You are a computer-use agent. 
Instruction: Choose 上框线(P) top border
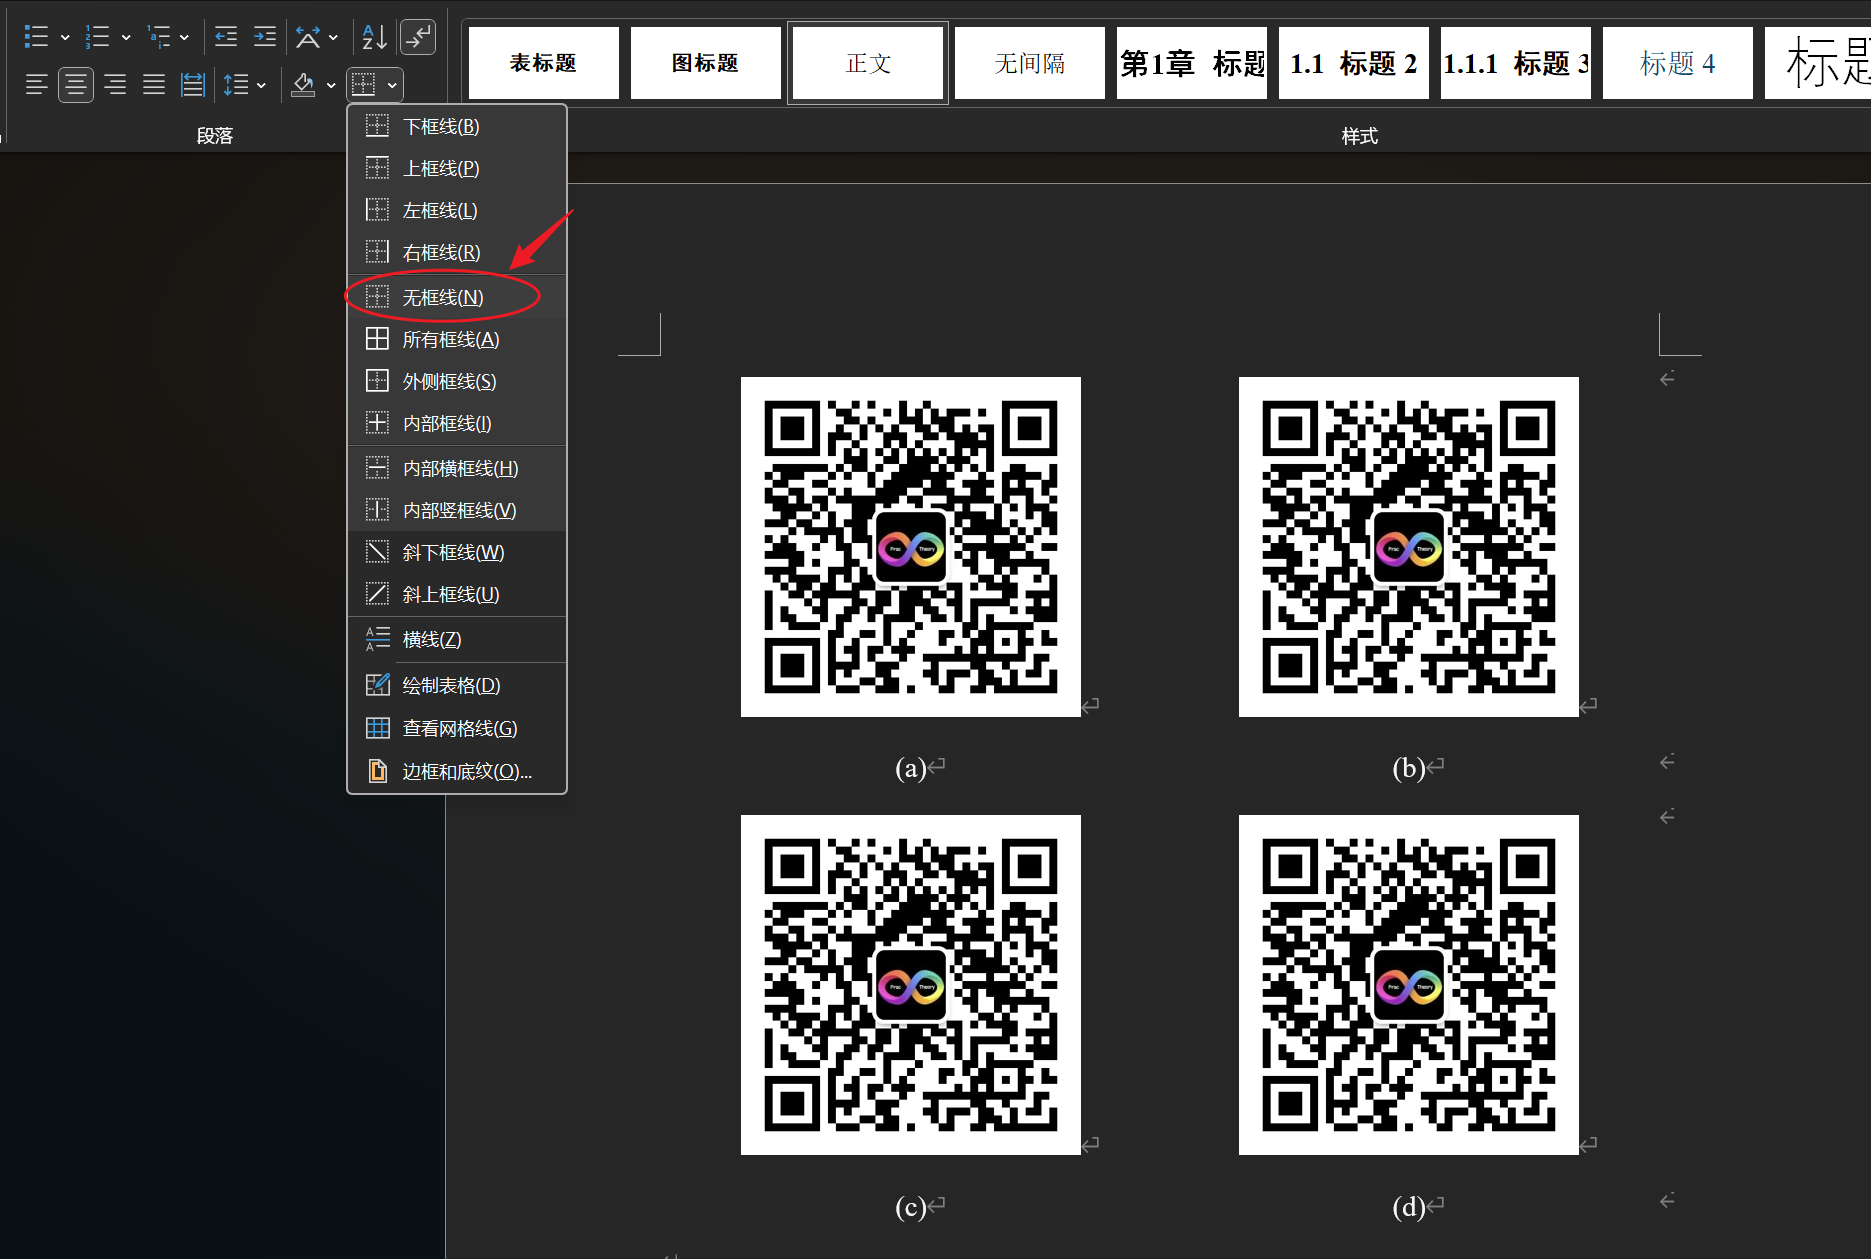[457, 168]
